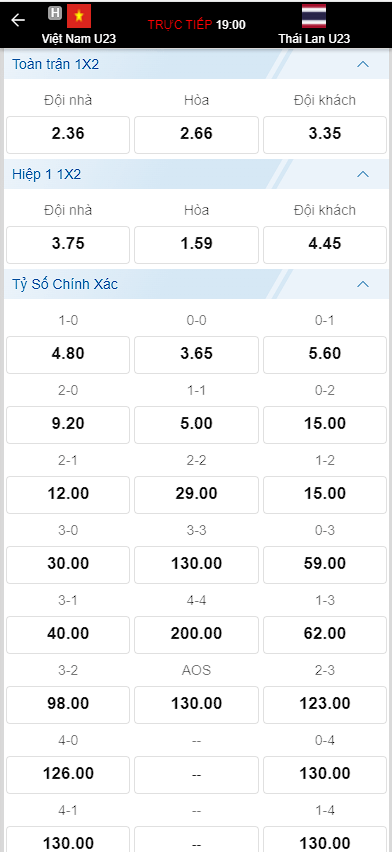Select 0-3 score odds 59.00

[x=325, y=565]
